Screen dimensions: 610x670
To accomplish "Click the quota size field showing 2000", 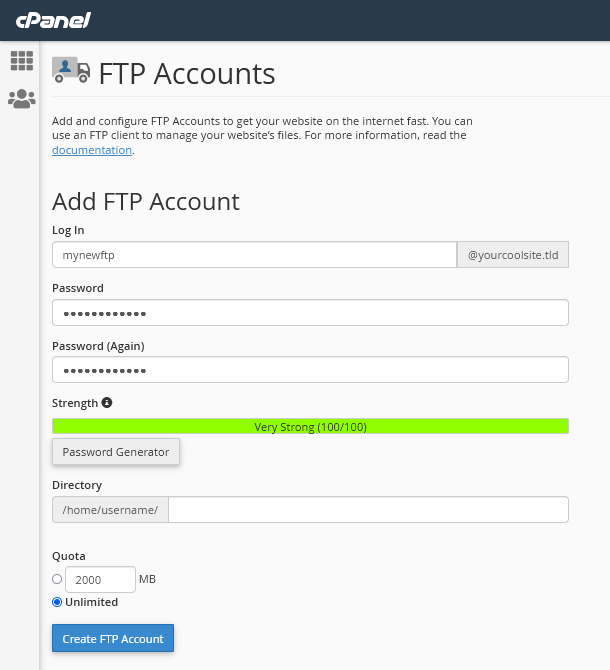I will (100, 579).
